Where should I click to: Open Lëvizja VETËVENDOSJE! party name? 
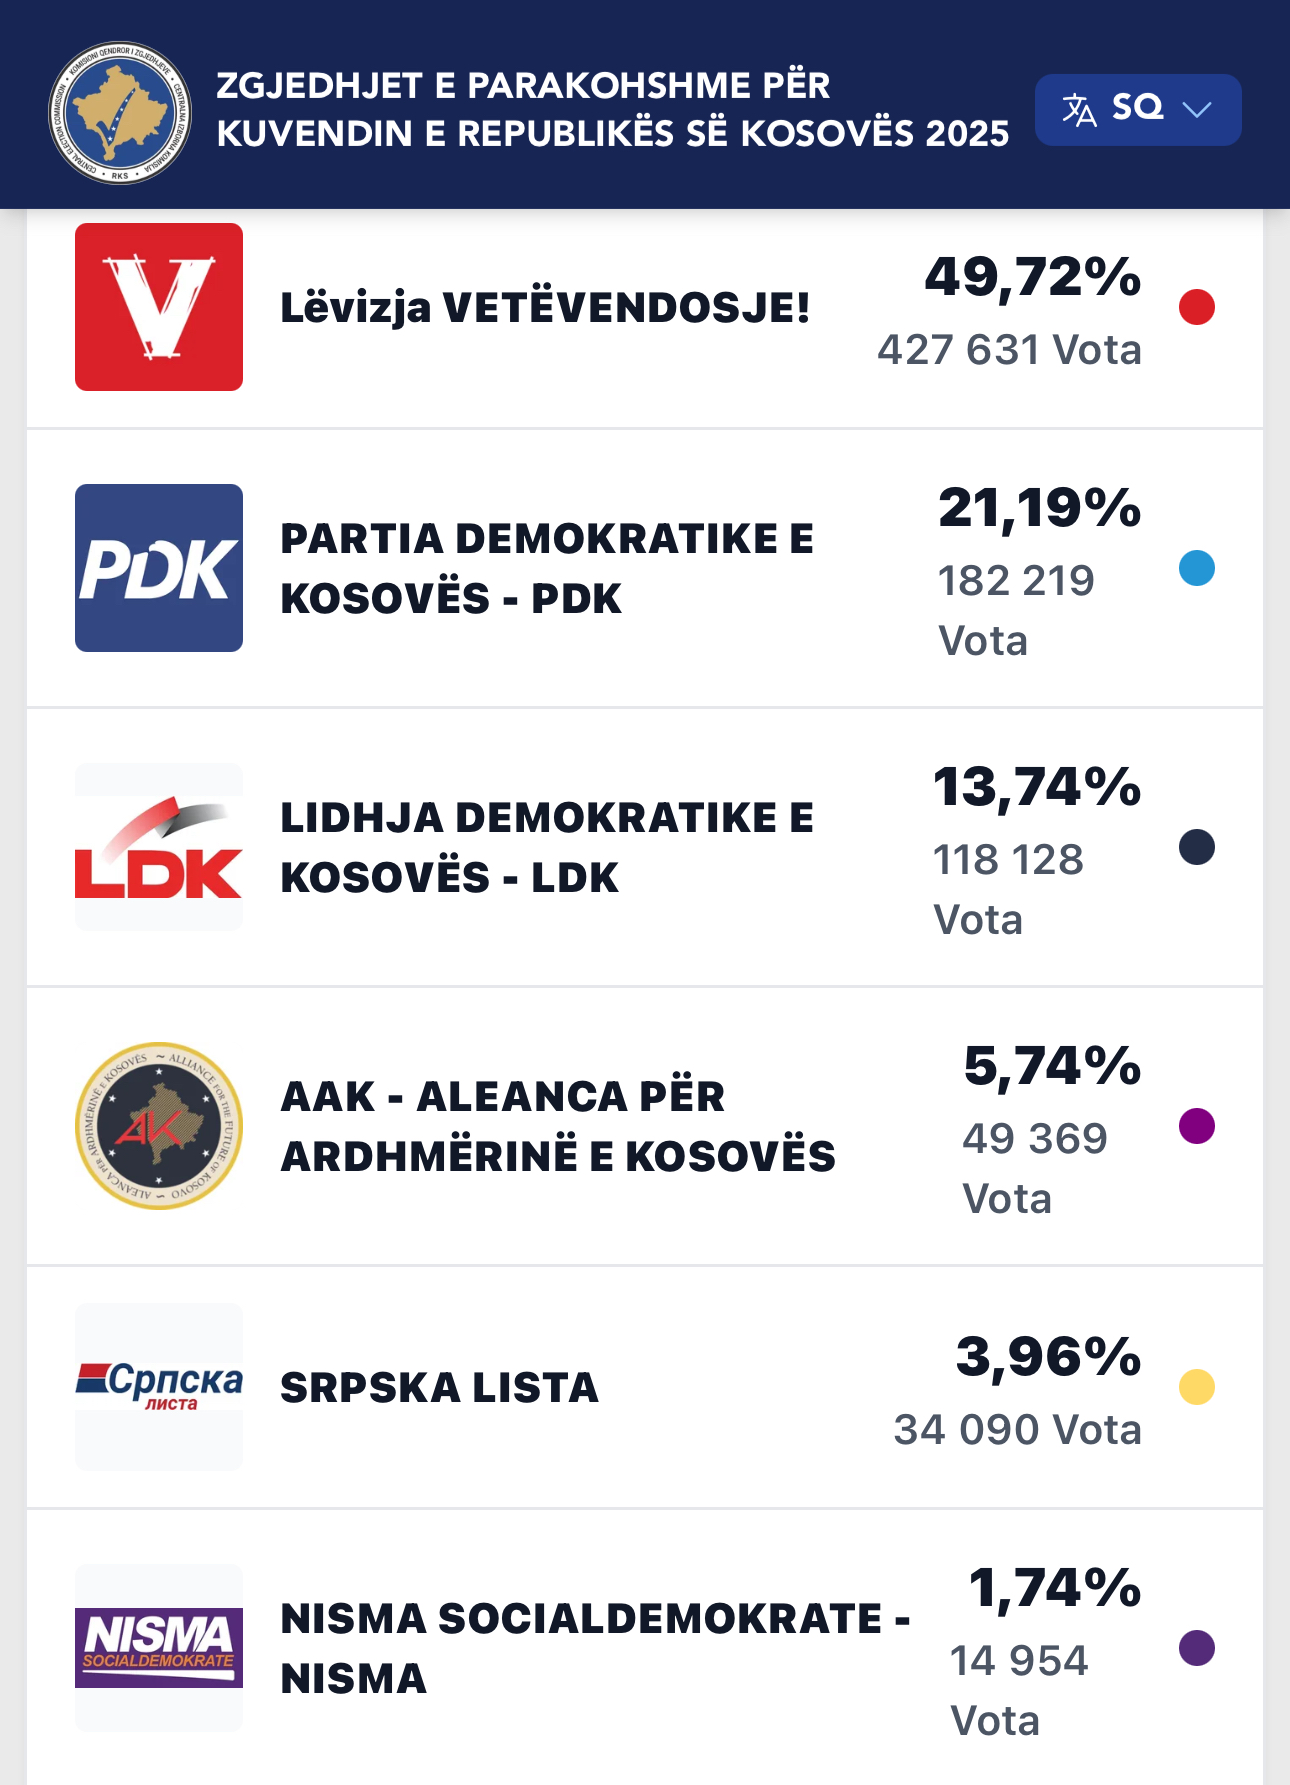pyautogui.click(x=545, y=308)
